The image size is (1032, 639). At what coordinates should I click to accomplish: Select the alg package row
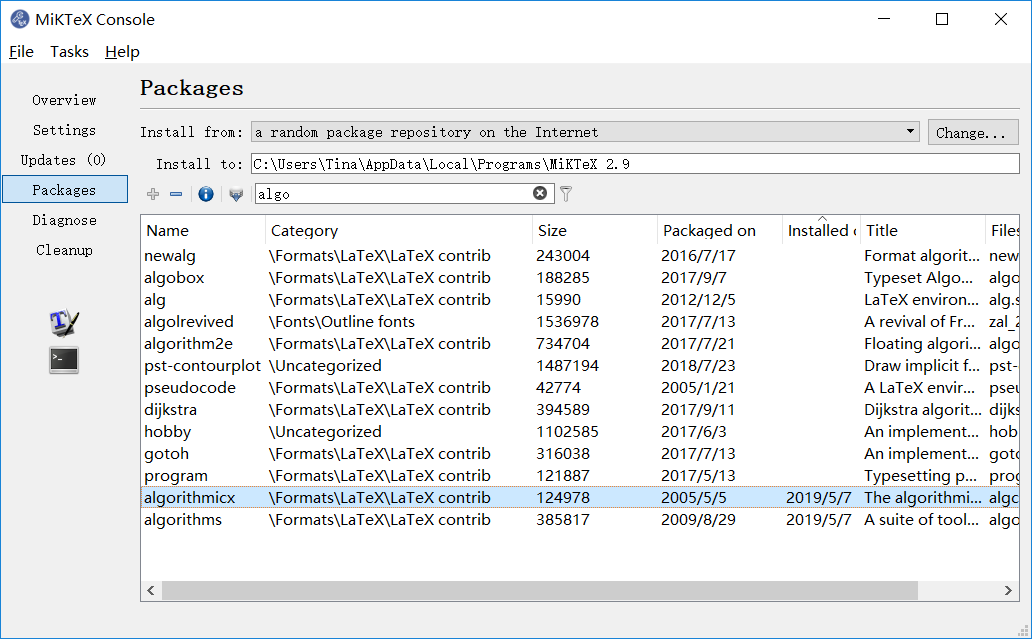580,299
